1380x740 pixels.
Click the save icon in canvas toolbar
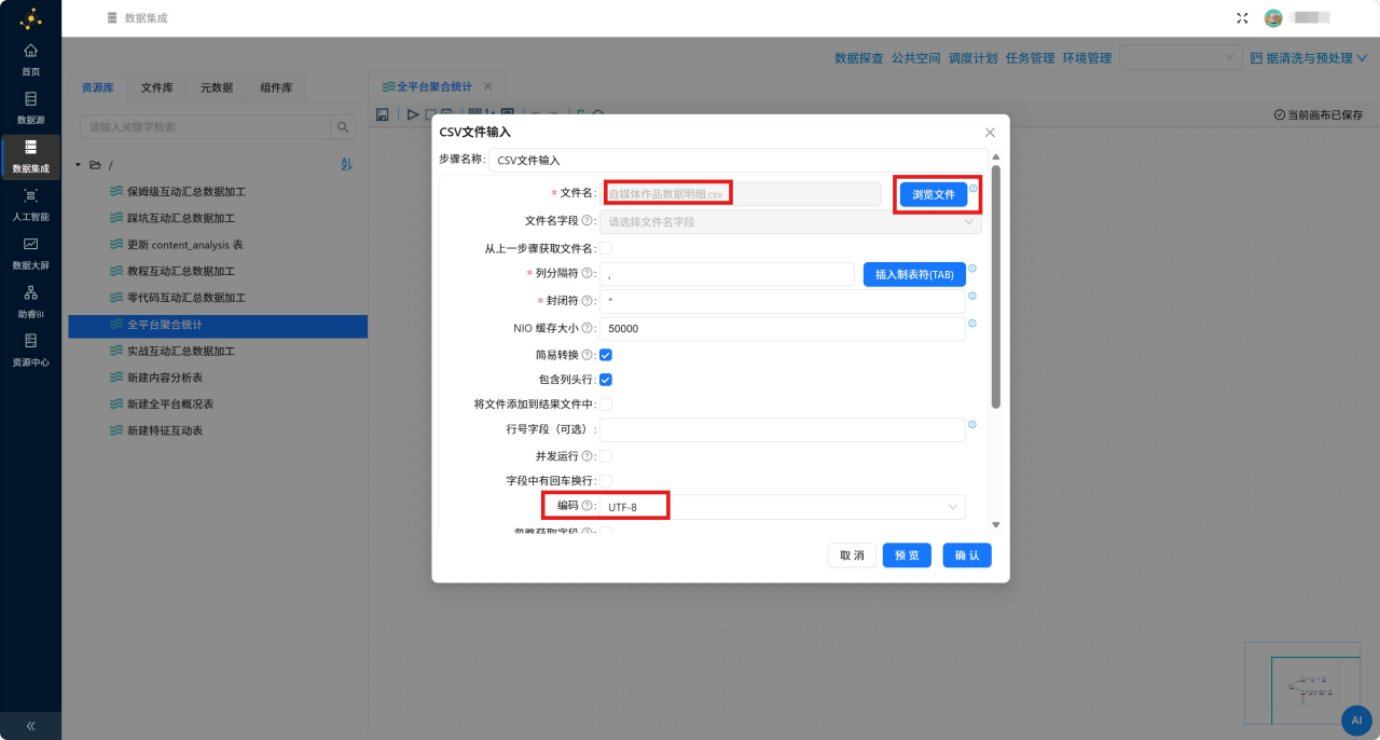tap(382, 115)
